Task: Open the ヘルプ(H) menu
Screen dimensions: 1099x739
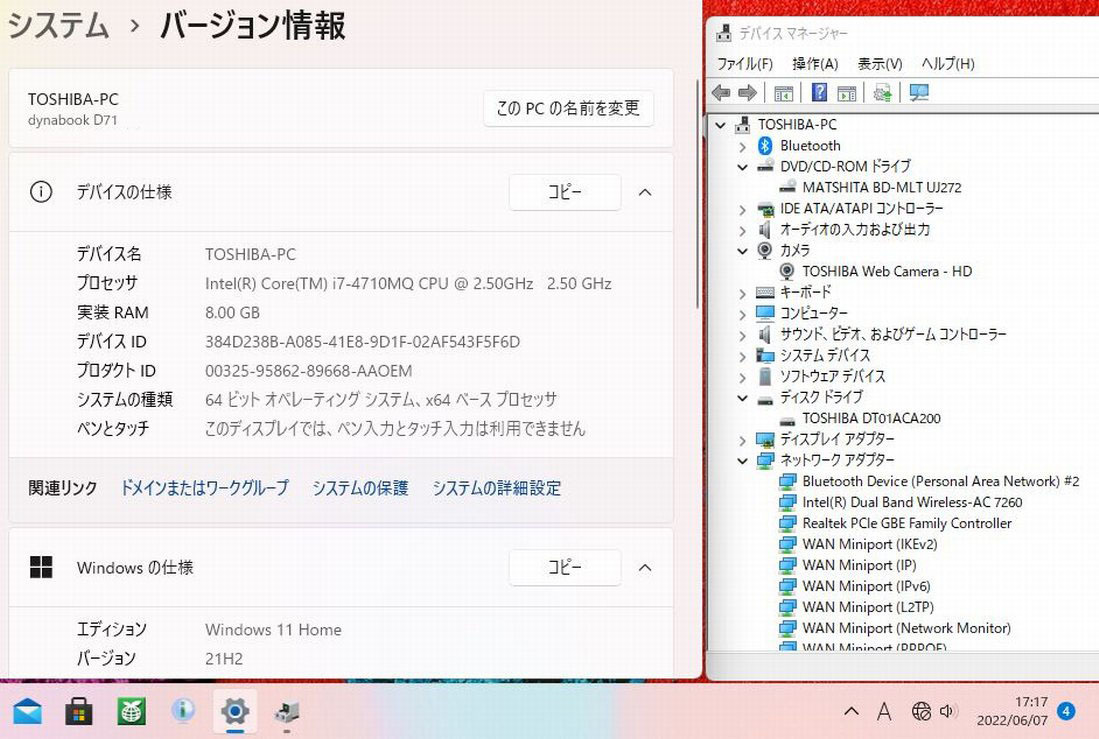Action: point(948,64)
